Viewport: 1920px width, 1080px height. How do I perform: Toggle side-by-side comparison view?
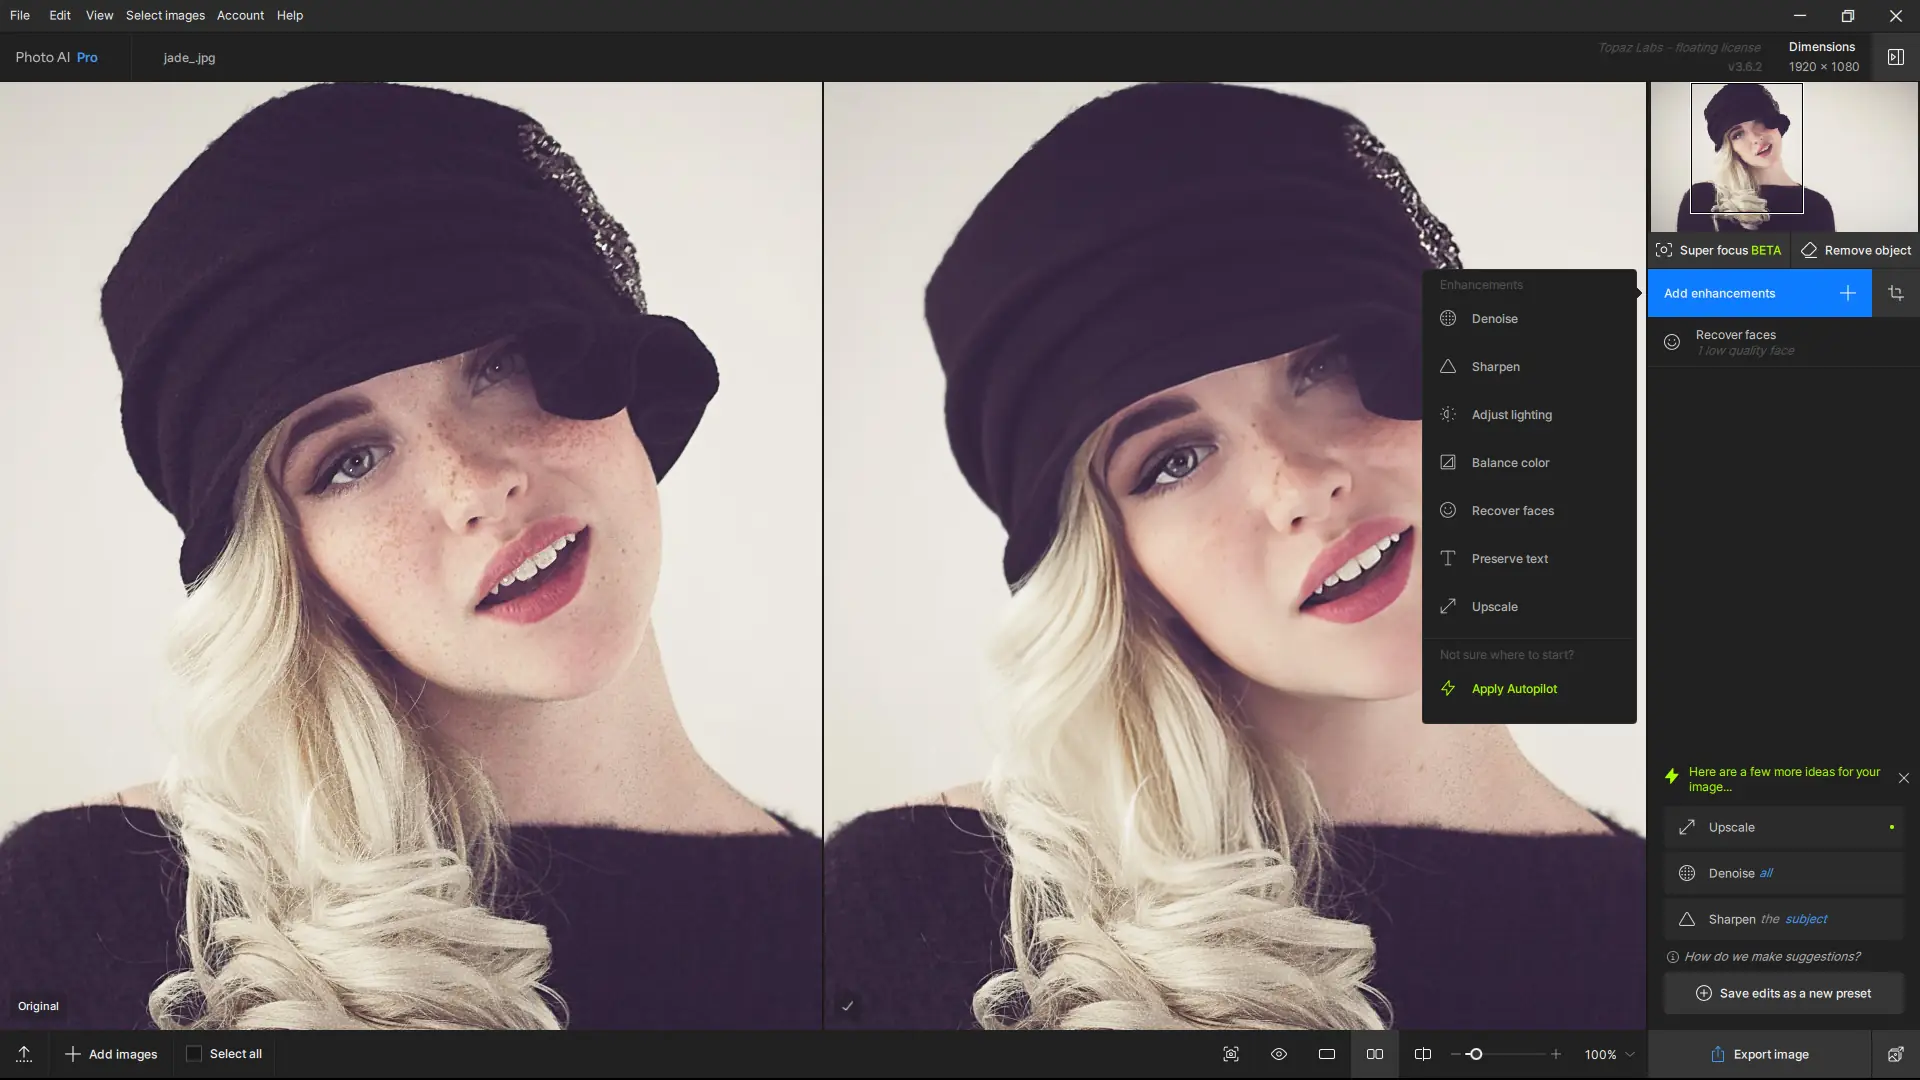tap(1375, 1054)
